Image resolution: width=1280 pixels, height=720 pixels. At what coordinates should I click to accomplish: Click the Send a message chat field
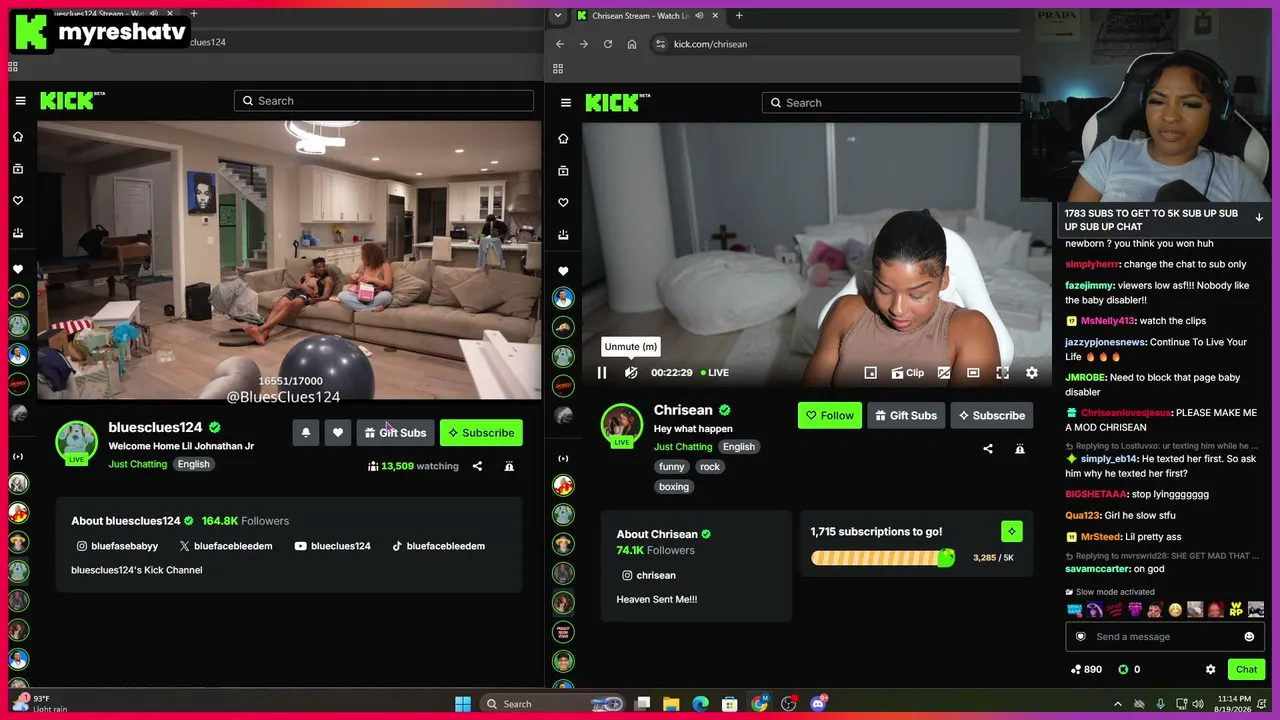tap(1164, 637)
